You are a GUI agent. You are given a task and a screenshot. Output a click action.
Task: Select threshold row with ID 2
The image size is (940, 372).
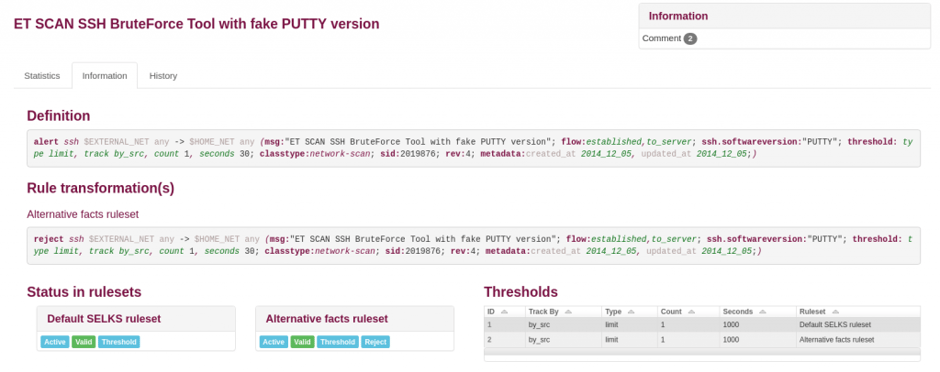tap(702, 339)
